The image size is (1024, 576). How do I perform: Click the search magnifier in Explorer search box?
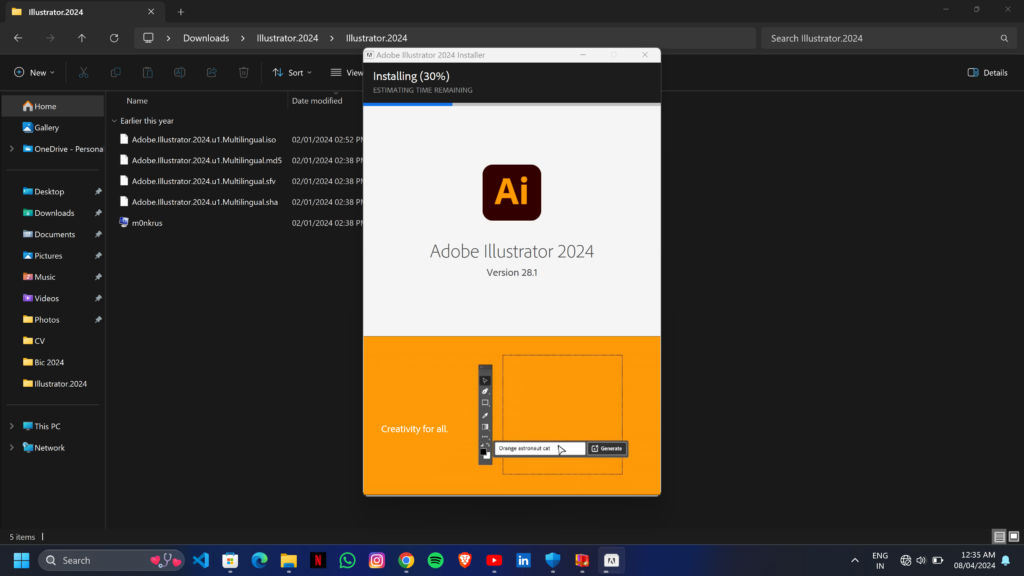[x=1004, y=39]
